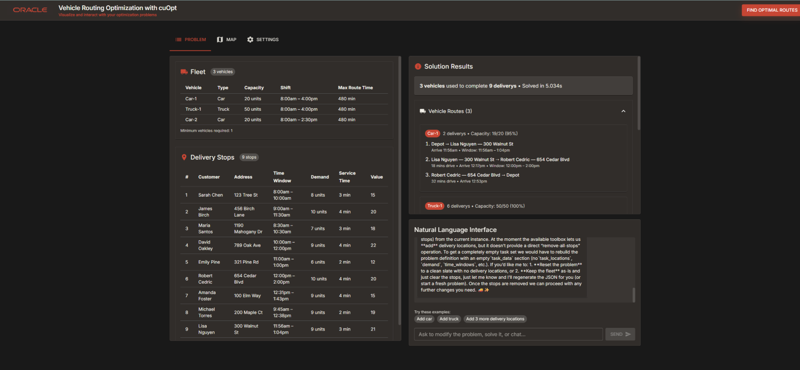Choose the 'Add car' example chip

point(424,319)
